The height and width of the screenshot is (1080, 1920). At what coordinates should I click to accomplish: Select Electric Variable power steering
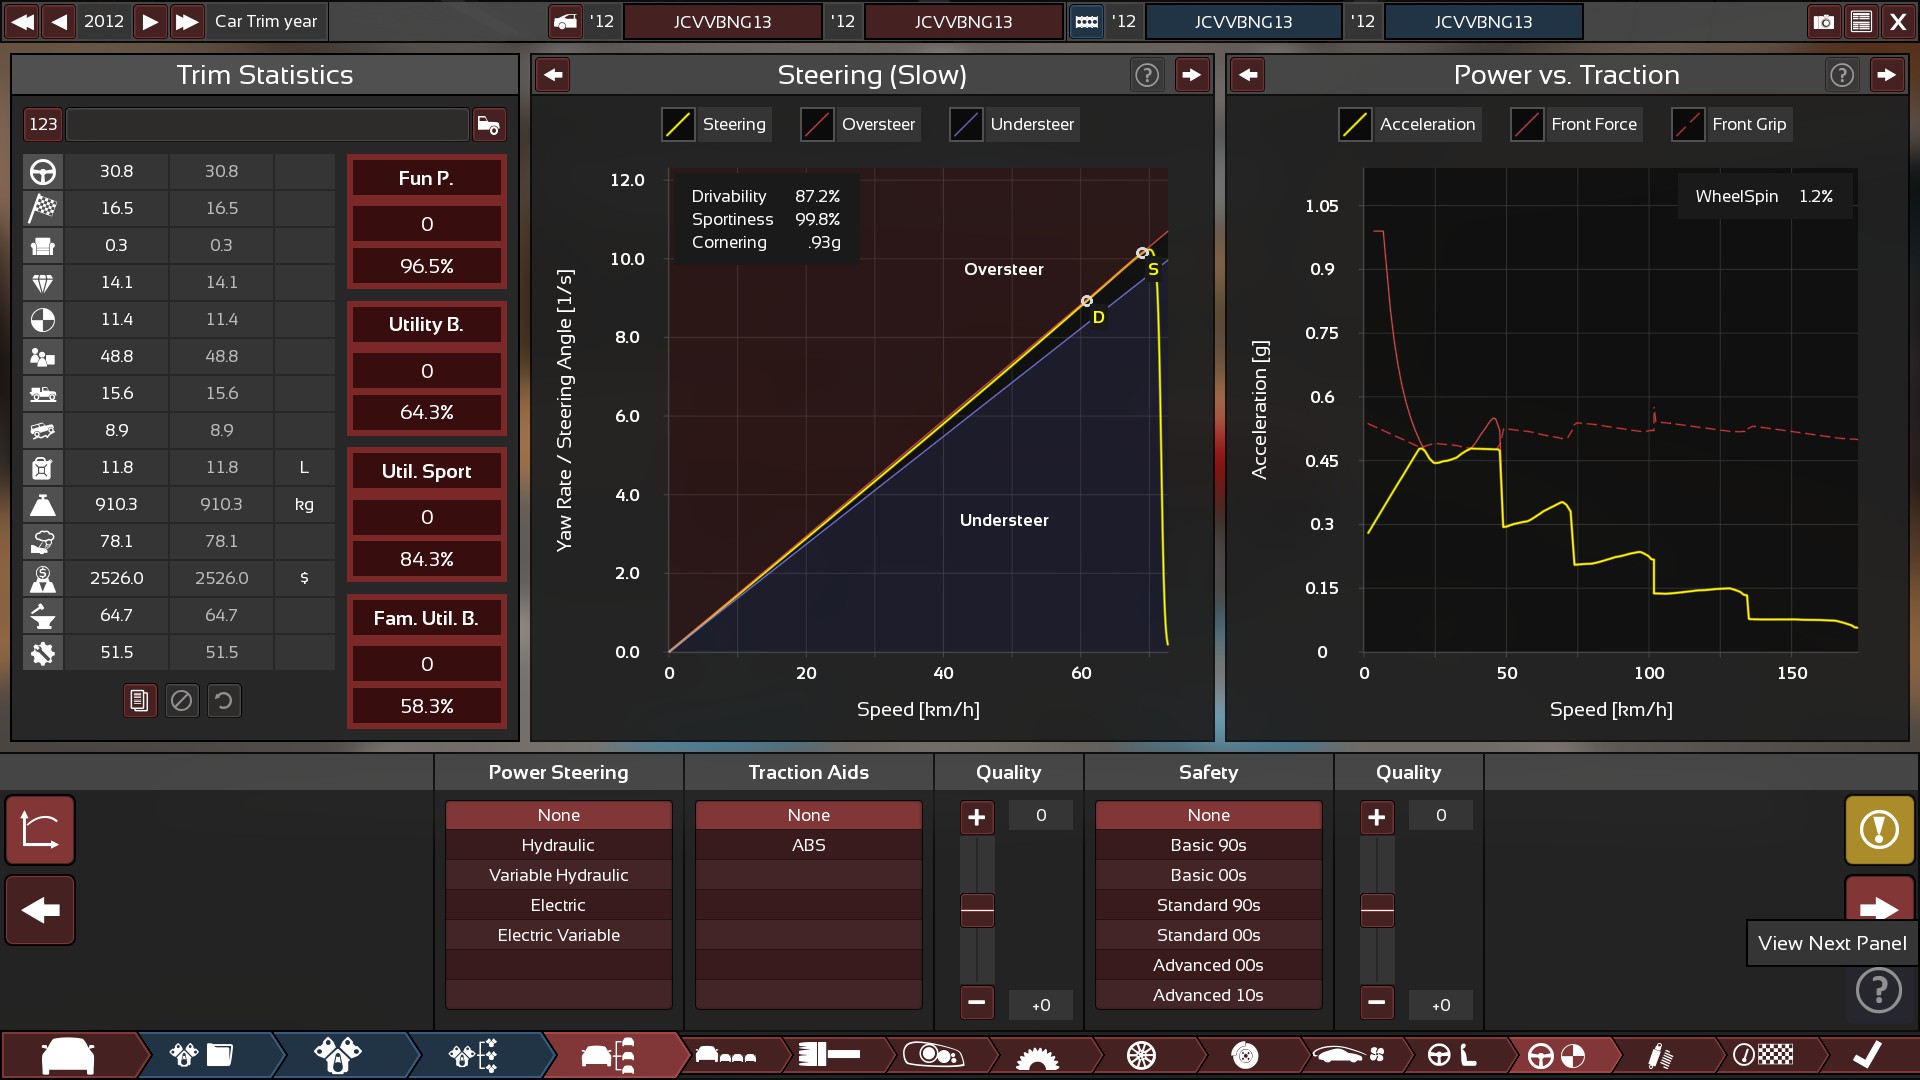point(558,935)
